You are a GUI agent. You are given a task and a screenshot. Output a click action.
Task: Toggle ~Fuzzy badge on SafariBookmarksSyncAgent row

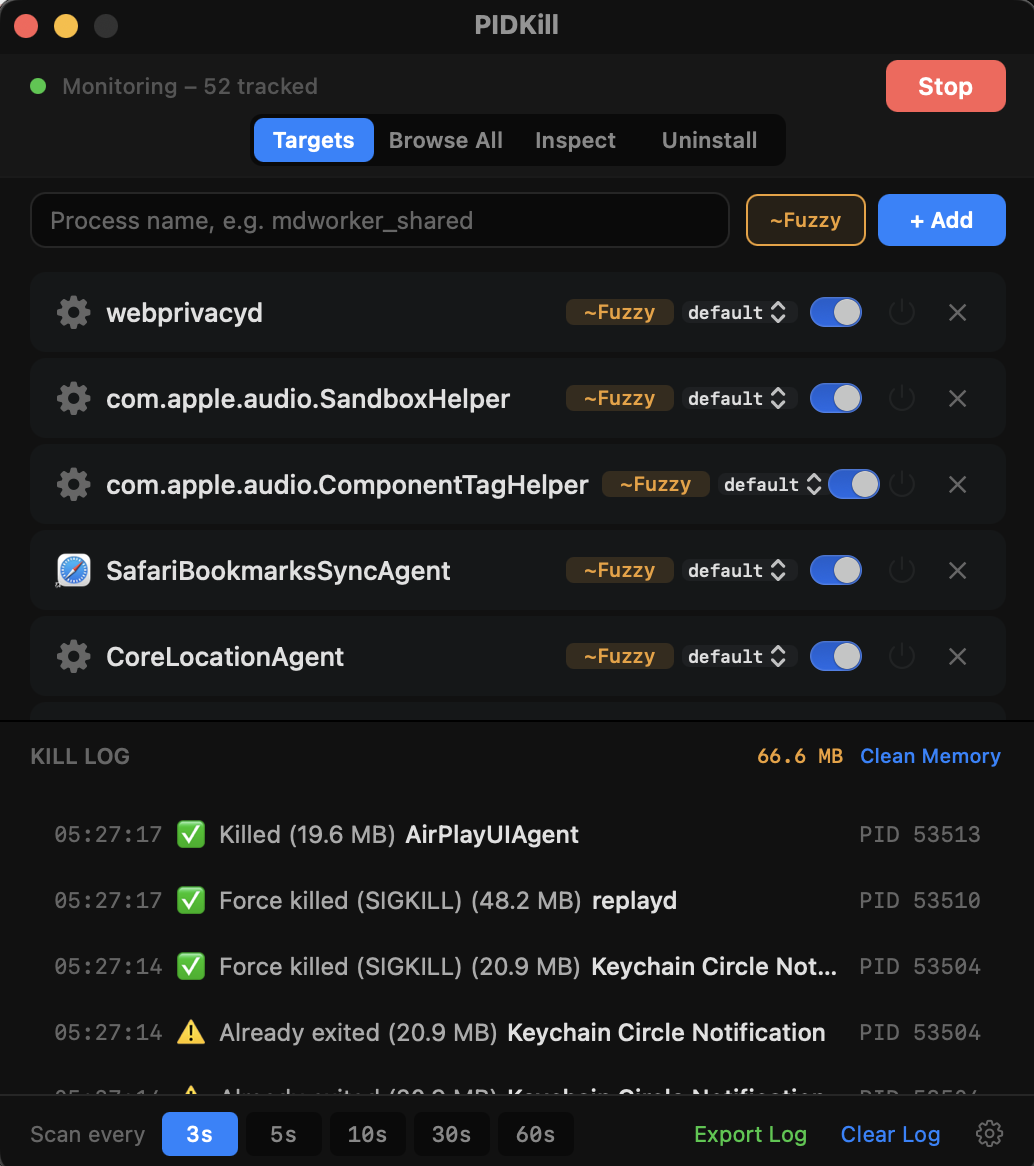pyautogui.click(x=620, y=570)
